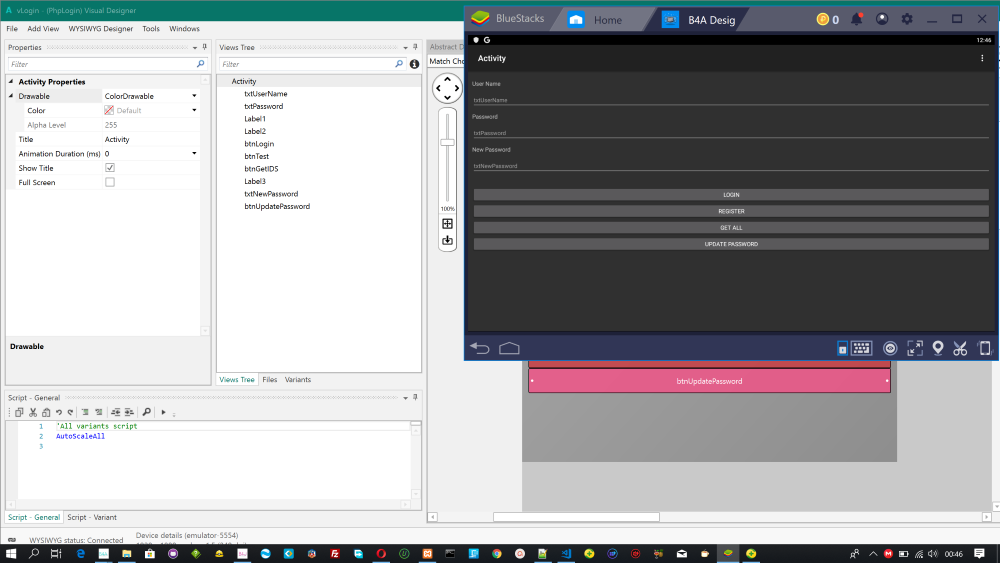The width and height of the screenshot is (1000, 563).
Task: Click the find magnifier in Script toolbar
Action: 147,412
